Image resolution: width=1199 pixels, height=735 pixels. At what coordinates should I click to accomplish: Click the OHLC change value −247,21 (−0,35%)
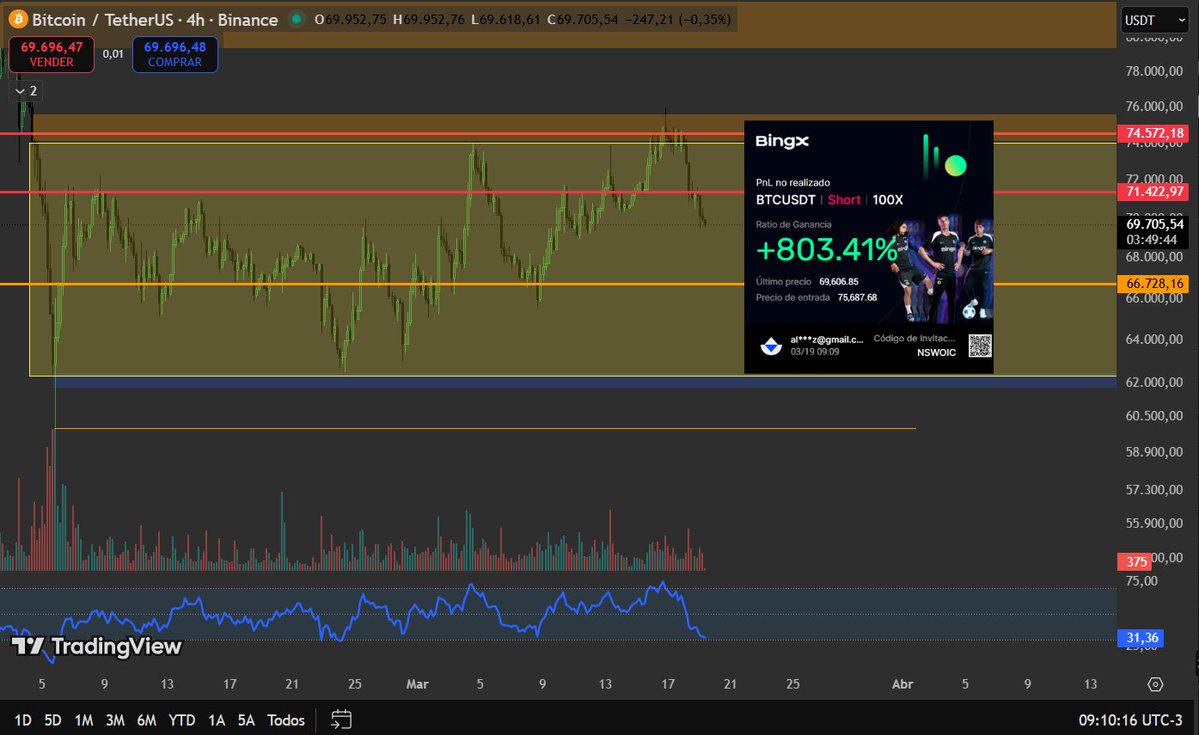pos(677,19)
